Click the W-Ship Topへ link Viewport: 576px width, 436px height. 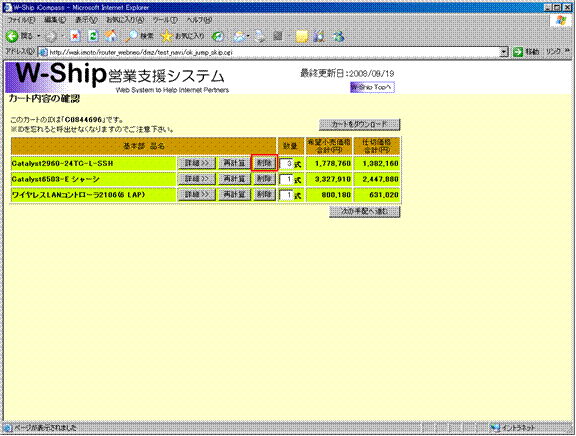pos(372,87)
